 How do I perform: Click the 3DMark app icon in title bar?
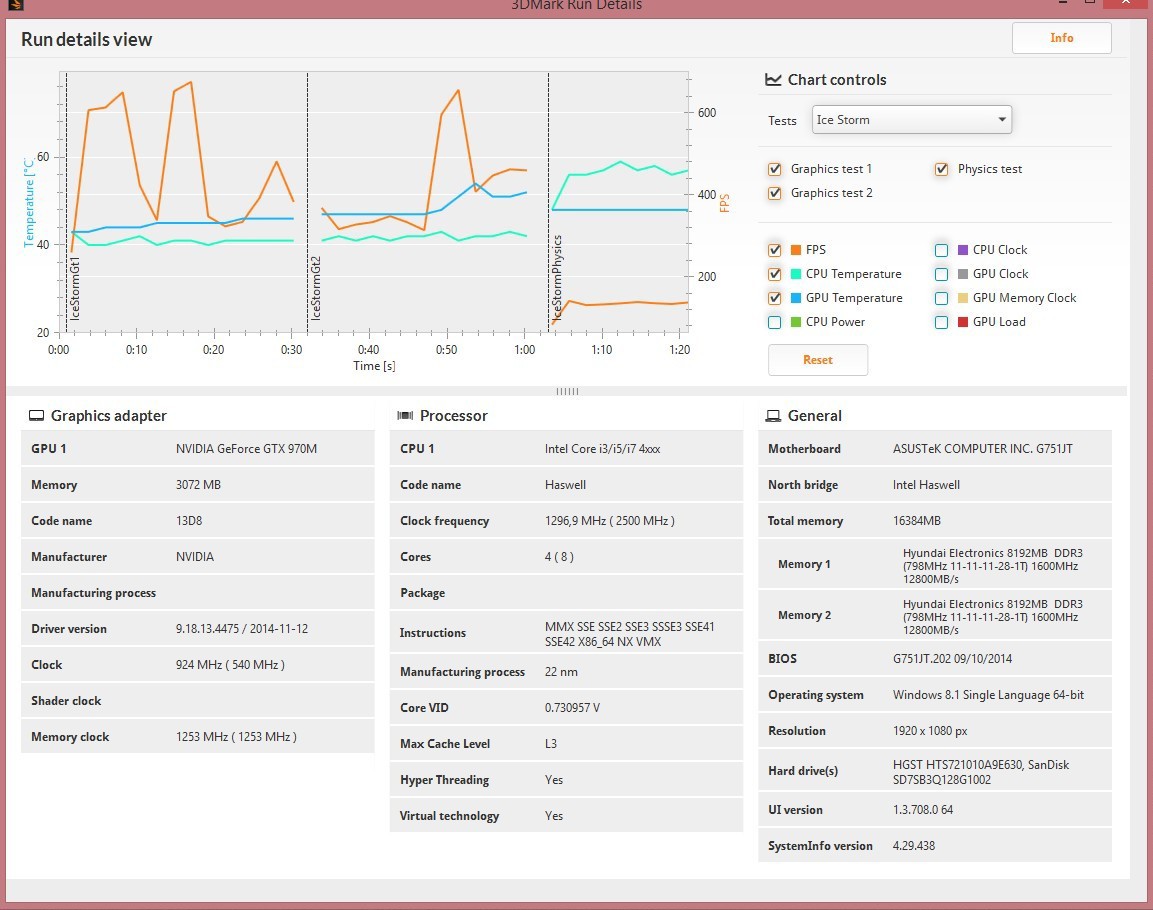click(15, 4)
